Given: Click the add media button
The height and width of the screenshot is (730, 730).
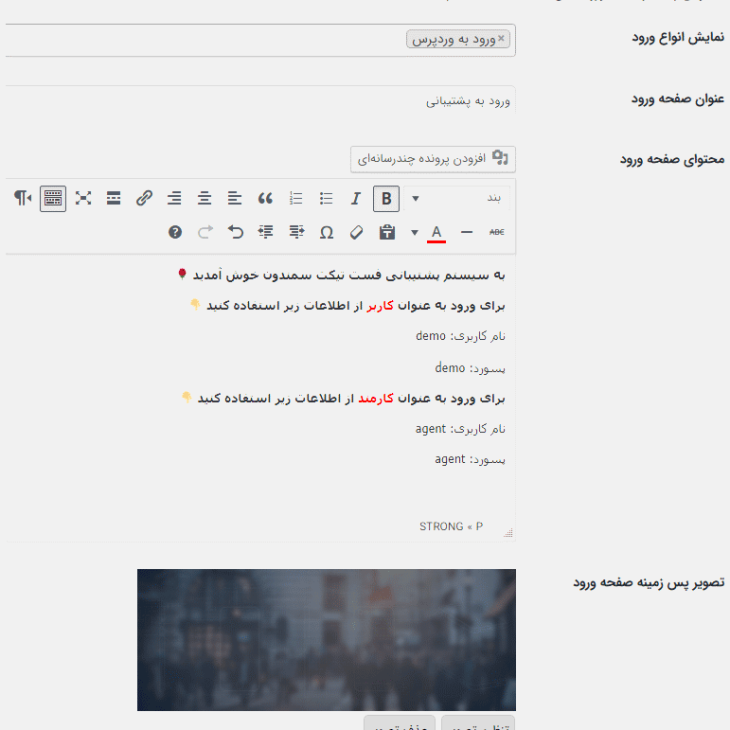Looking at the screenshot, I should click(x=433, y=158).
